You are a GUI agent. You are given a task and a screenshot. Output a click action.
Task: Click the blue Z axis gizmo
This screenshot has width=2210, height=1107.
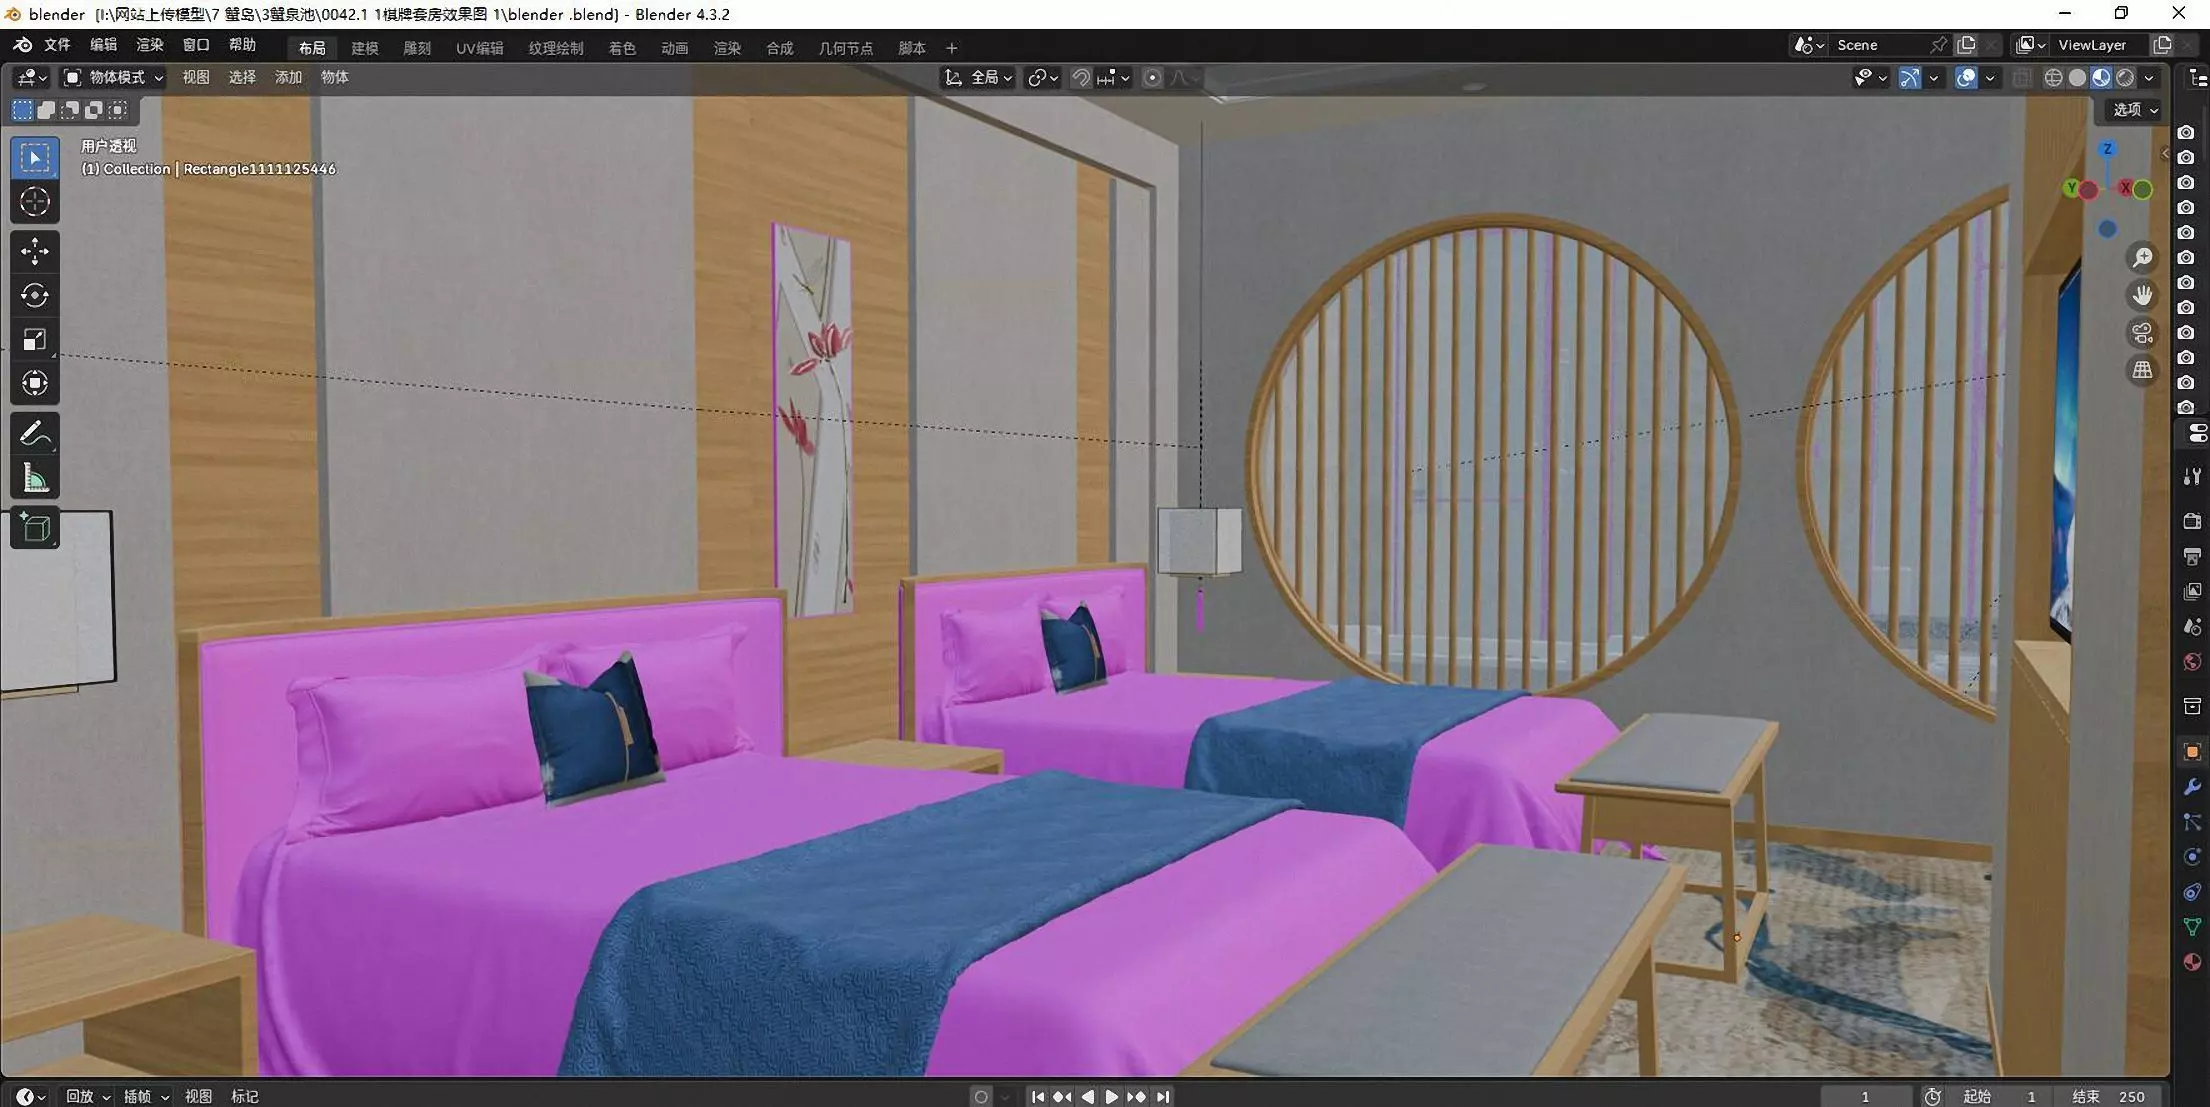tap(2107, 149)
